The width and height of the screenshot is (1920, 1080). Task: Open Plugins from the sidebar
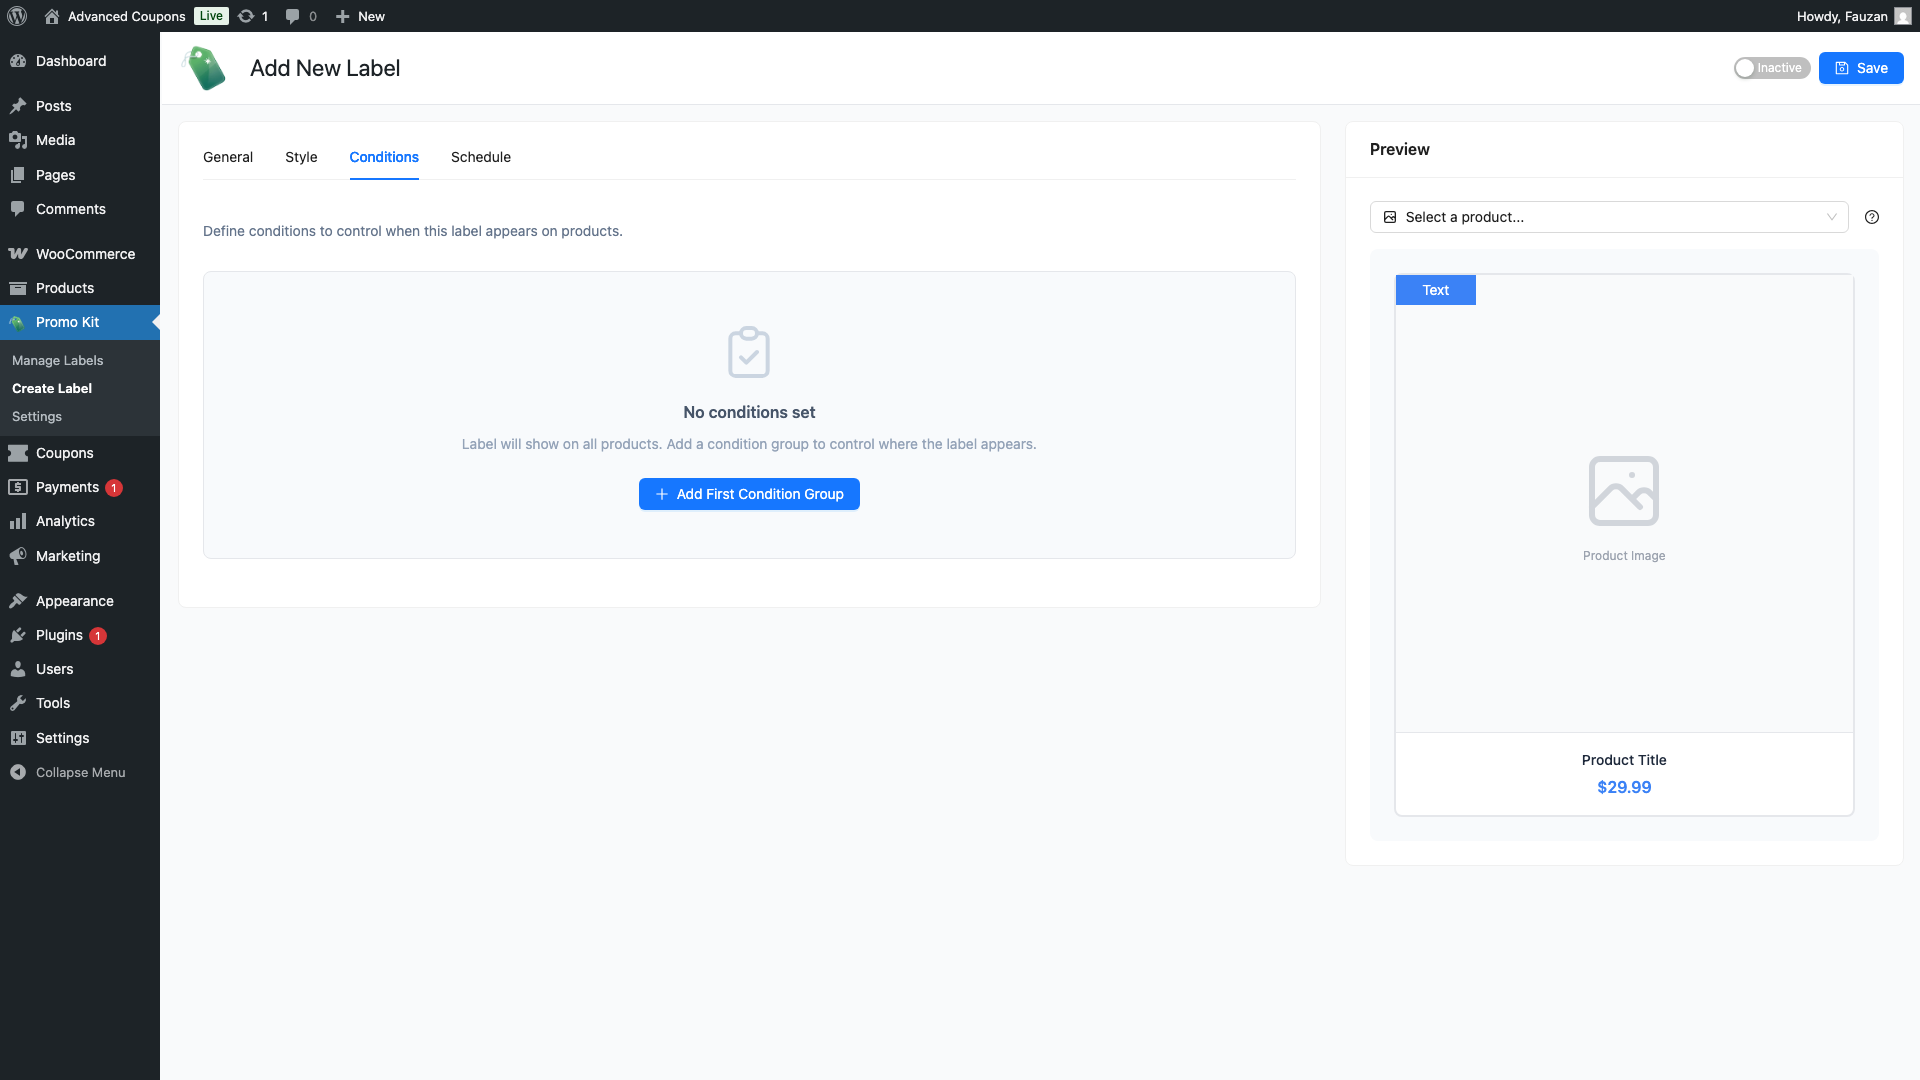click(x=59, y=635)
